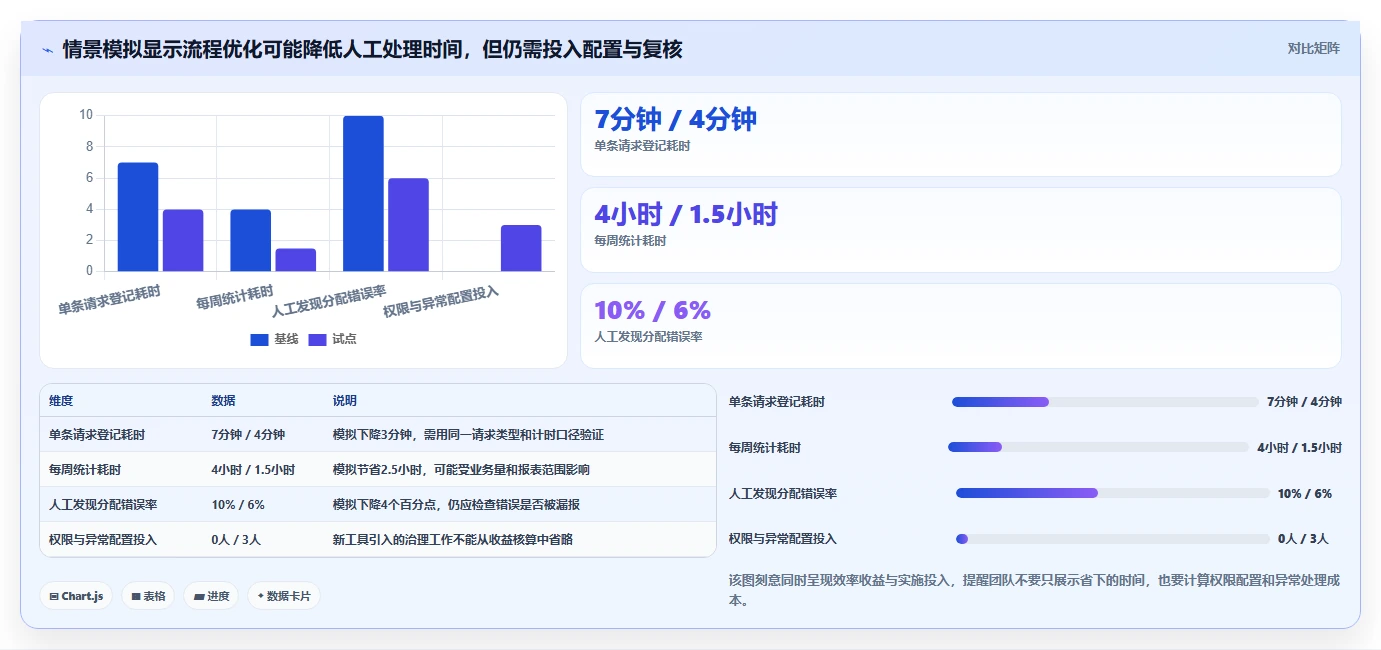Screen dimensions: 1381x650
Task: Toggle the 基线 legend color box
Action: [259, 340]
